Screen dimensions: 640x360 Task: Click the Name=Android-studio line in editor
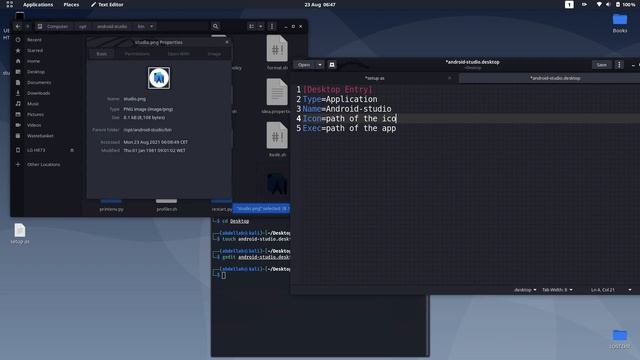pyautogui.click(x=347, y=109)
